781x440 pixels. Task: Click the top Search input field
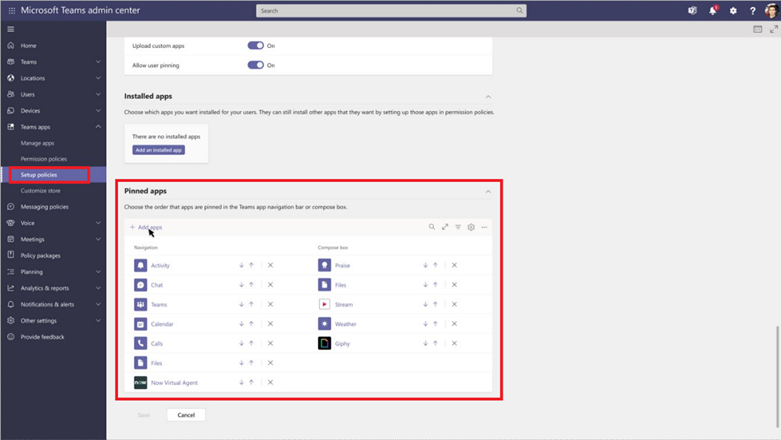(391, 10)
